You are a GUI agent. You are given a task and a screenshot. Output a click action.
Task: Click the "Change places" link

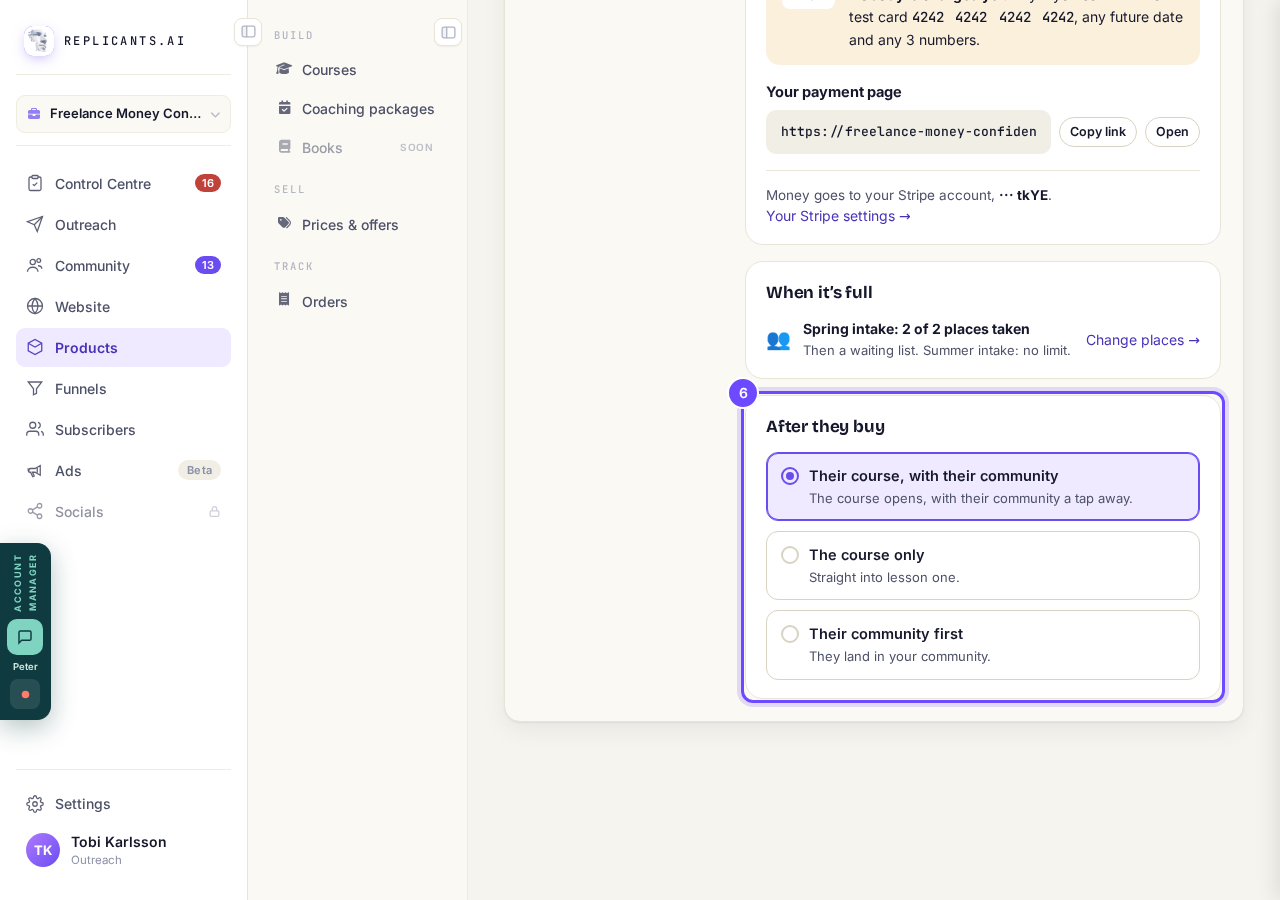coord(1143,340)
